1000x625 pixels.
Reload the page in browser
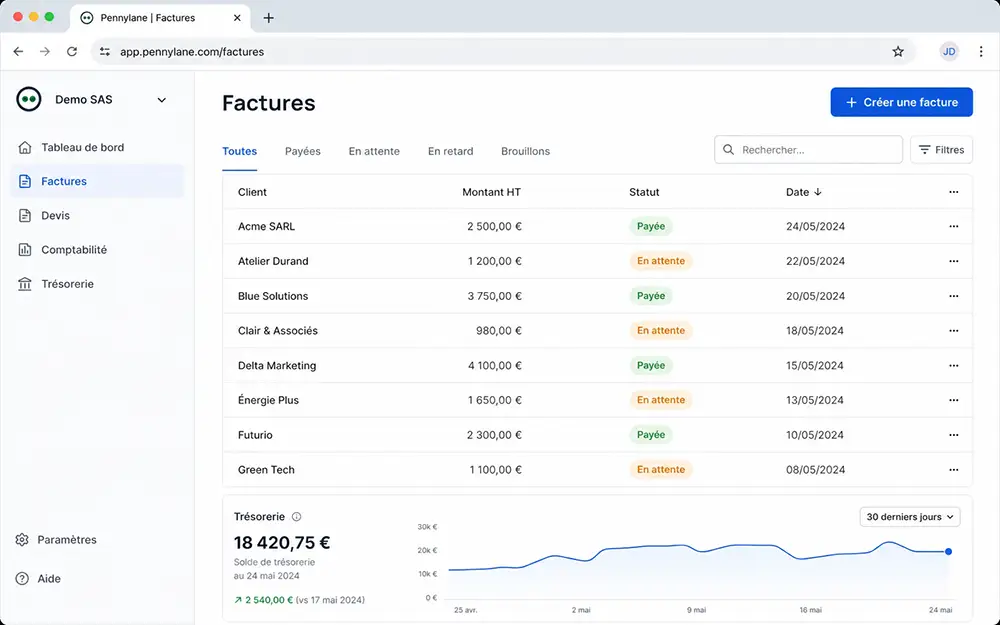point(72,52)
